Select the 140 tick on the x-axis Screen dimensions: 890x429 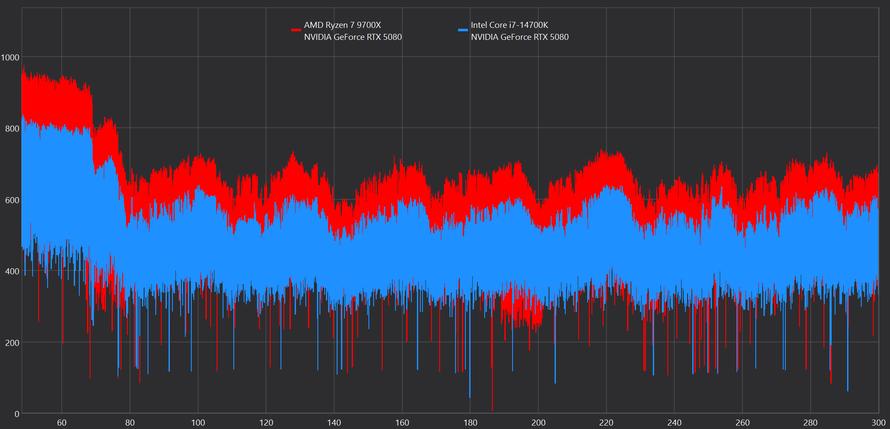pyautogui.click(x=334, y=422)
